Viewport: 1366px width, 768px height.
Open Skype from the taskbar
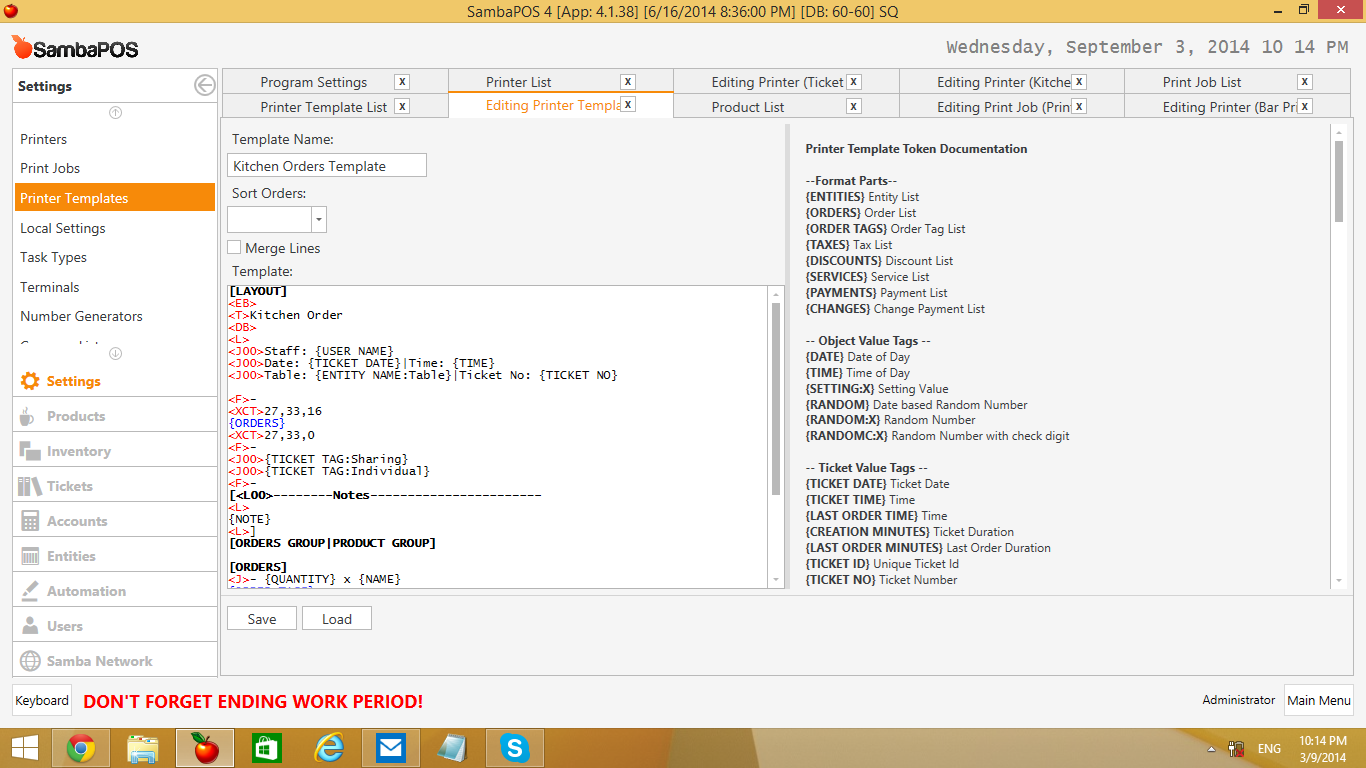pyautogui.click(x=515, y=747)
